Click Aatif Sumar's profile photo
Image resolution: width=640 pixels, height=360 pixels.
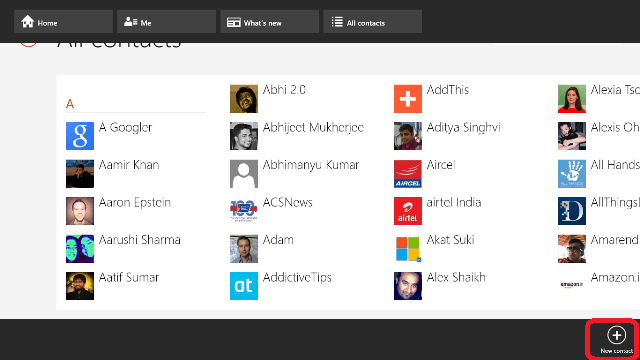(x=80, y=286)
